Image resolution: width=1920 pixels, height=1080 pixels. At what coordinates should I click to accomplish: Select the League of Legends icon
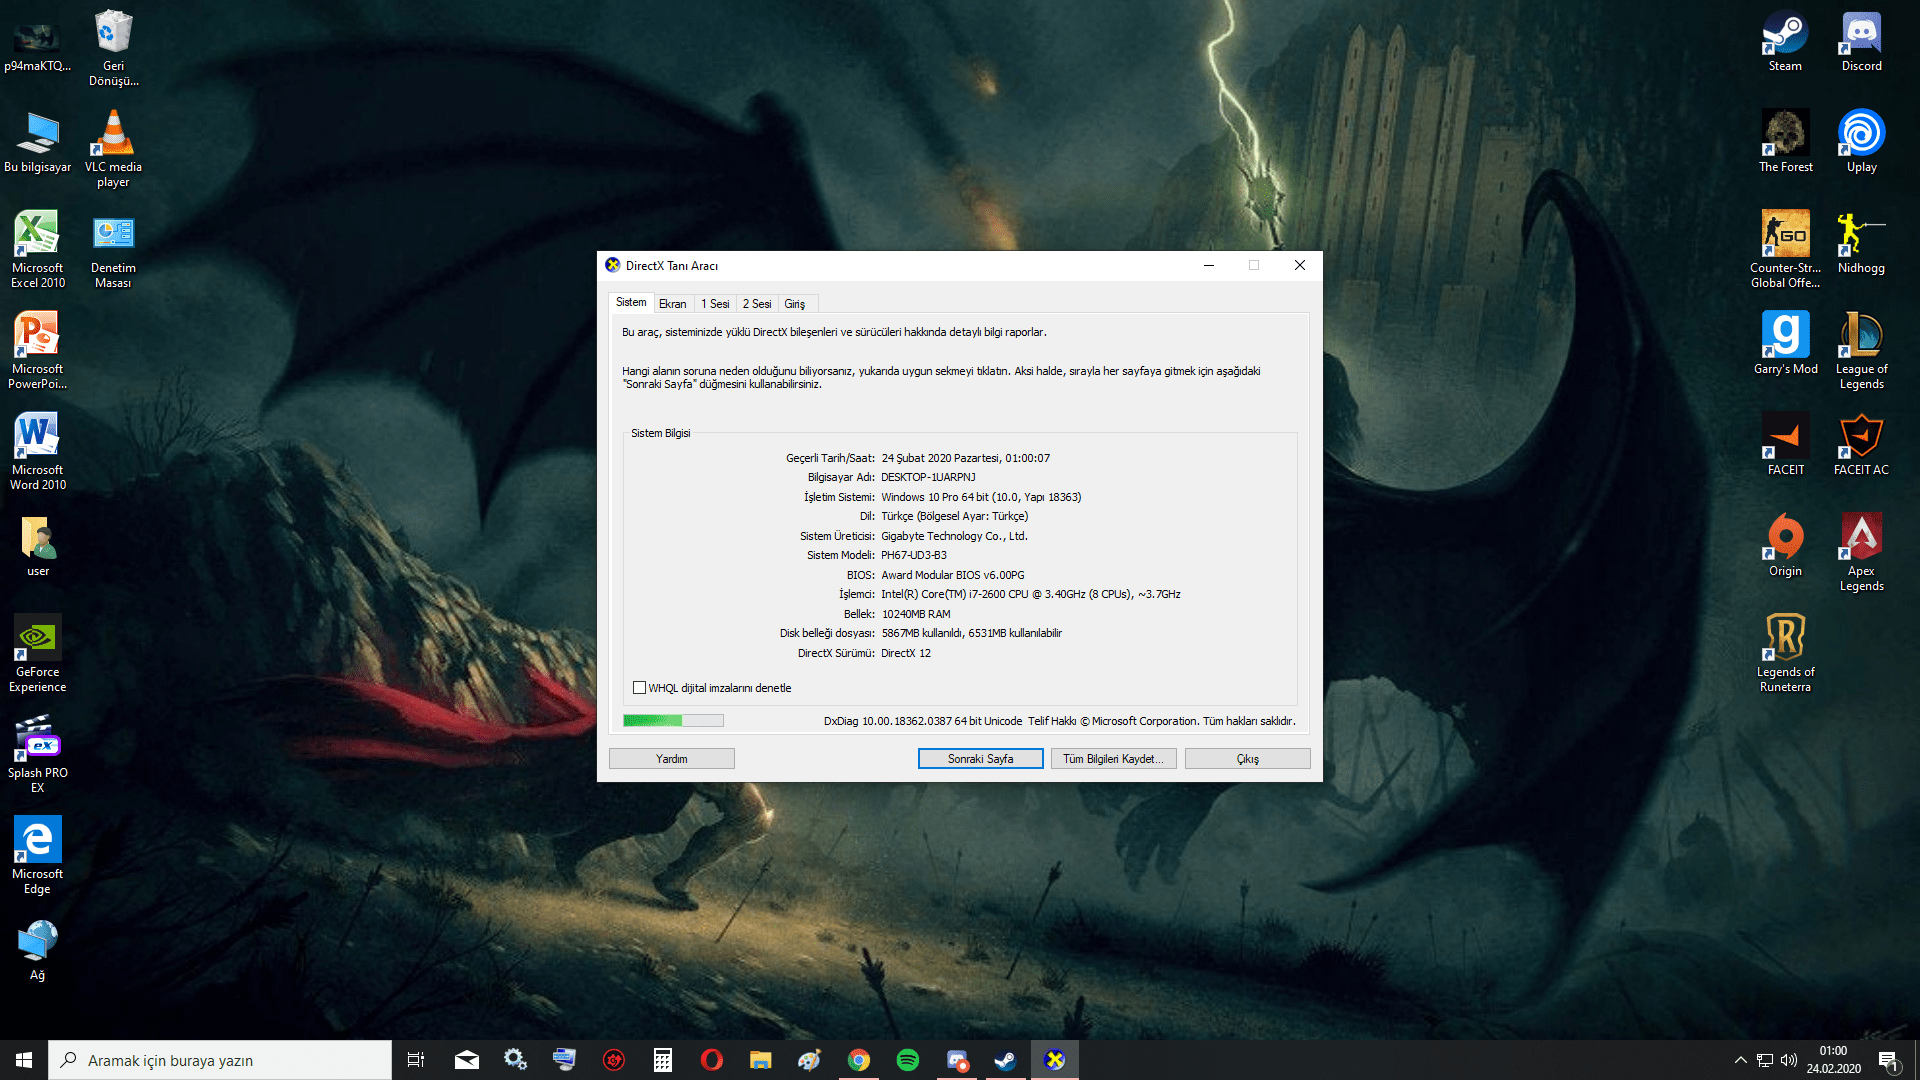[1861, 348]
